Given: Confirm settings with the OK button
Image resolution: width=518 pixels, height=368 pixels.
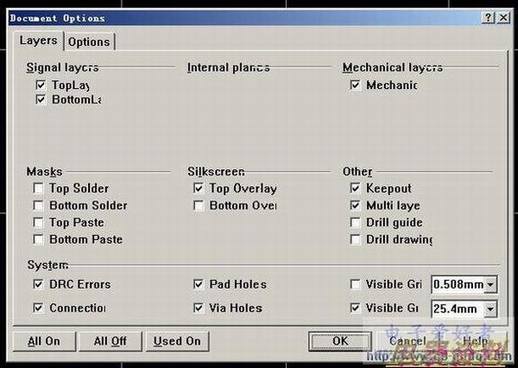Looking at the screenshot, I should click(340, 341).
